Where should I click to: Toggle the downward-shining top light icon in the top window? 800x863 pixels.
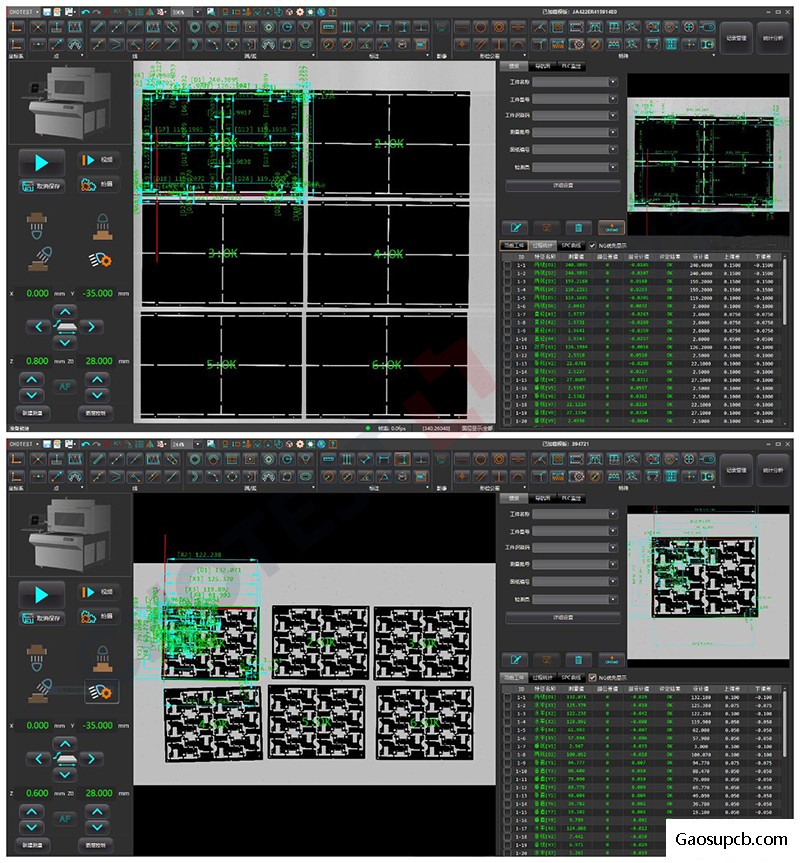37,226
